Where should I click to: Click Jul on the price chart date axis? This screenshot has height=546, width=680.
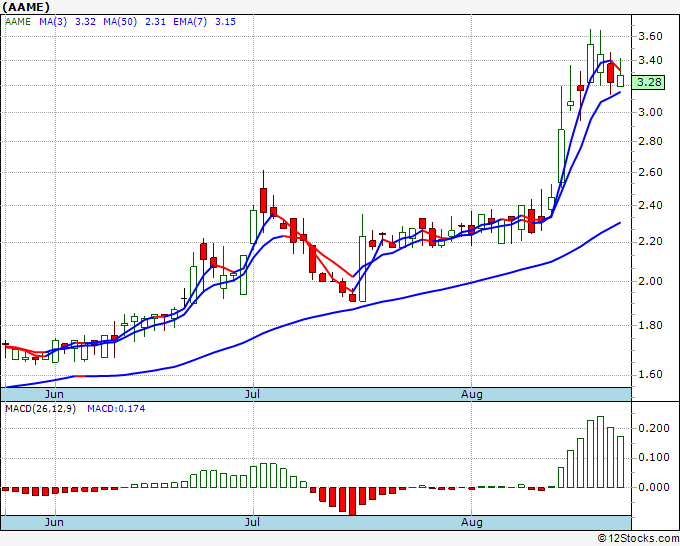[252, 394]
